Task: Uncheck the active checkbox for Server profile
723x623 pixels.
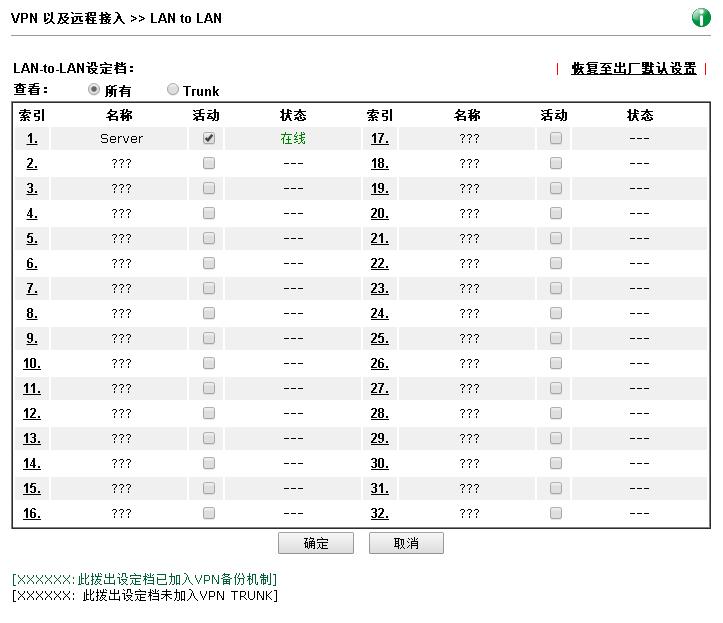Action: [x=209, y=138]
